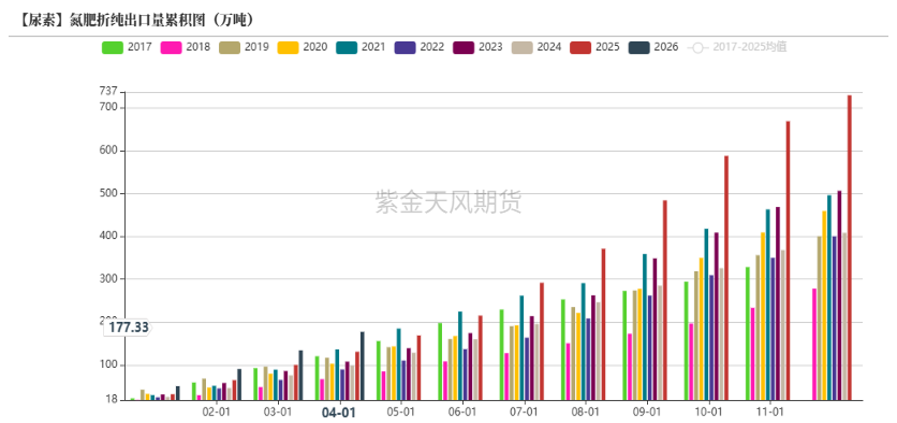Click the teal 2021 bar above 10-01

(x=706, y=315)
